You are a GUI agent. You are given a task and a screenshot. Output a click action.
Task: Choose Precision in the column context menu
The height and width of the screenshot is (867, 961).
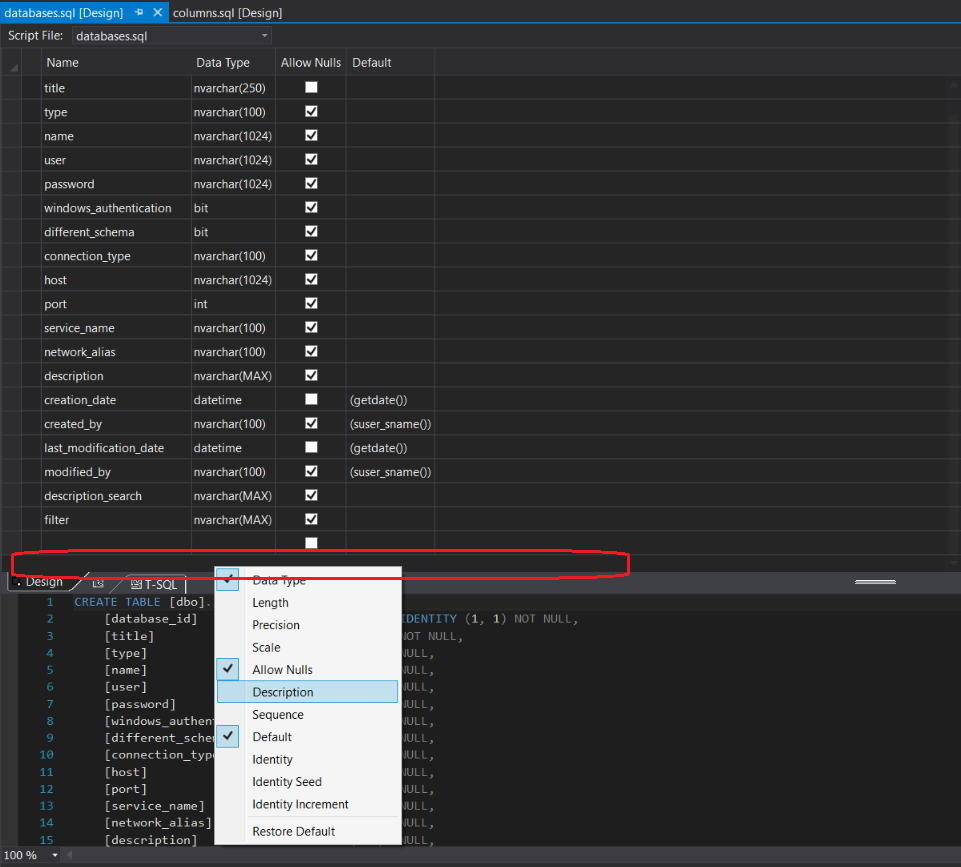tap(308, 625)
